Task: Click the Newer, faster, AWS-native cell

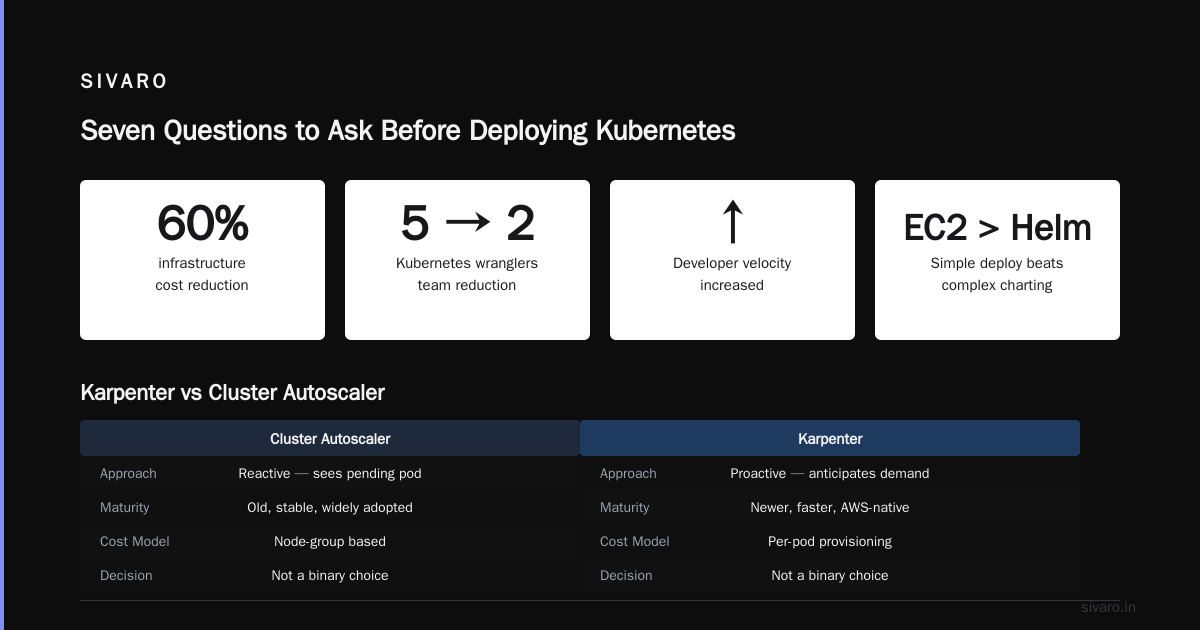Action: tap(830, 507)
